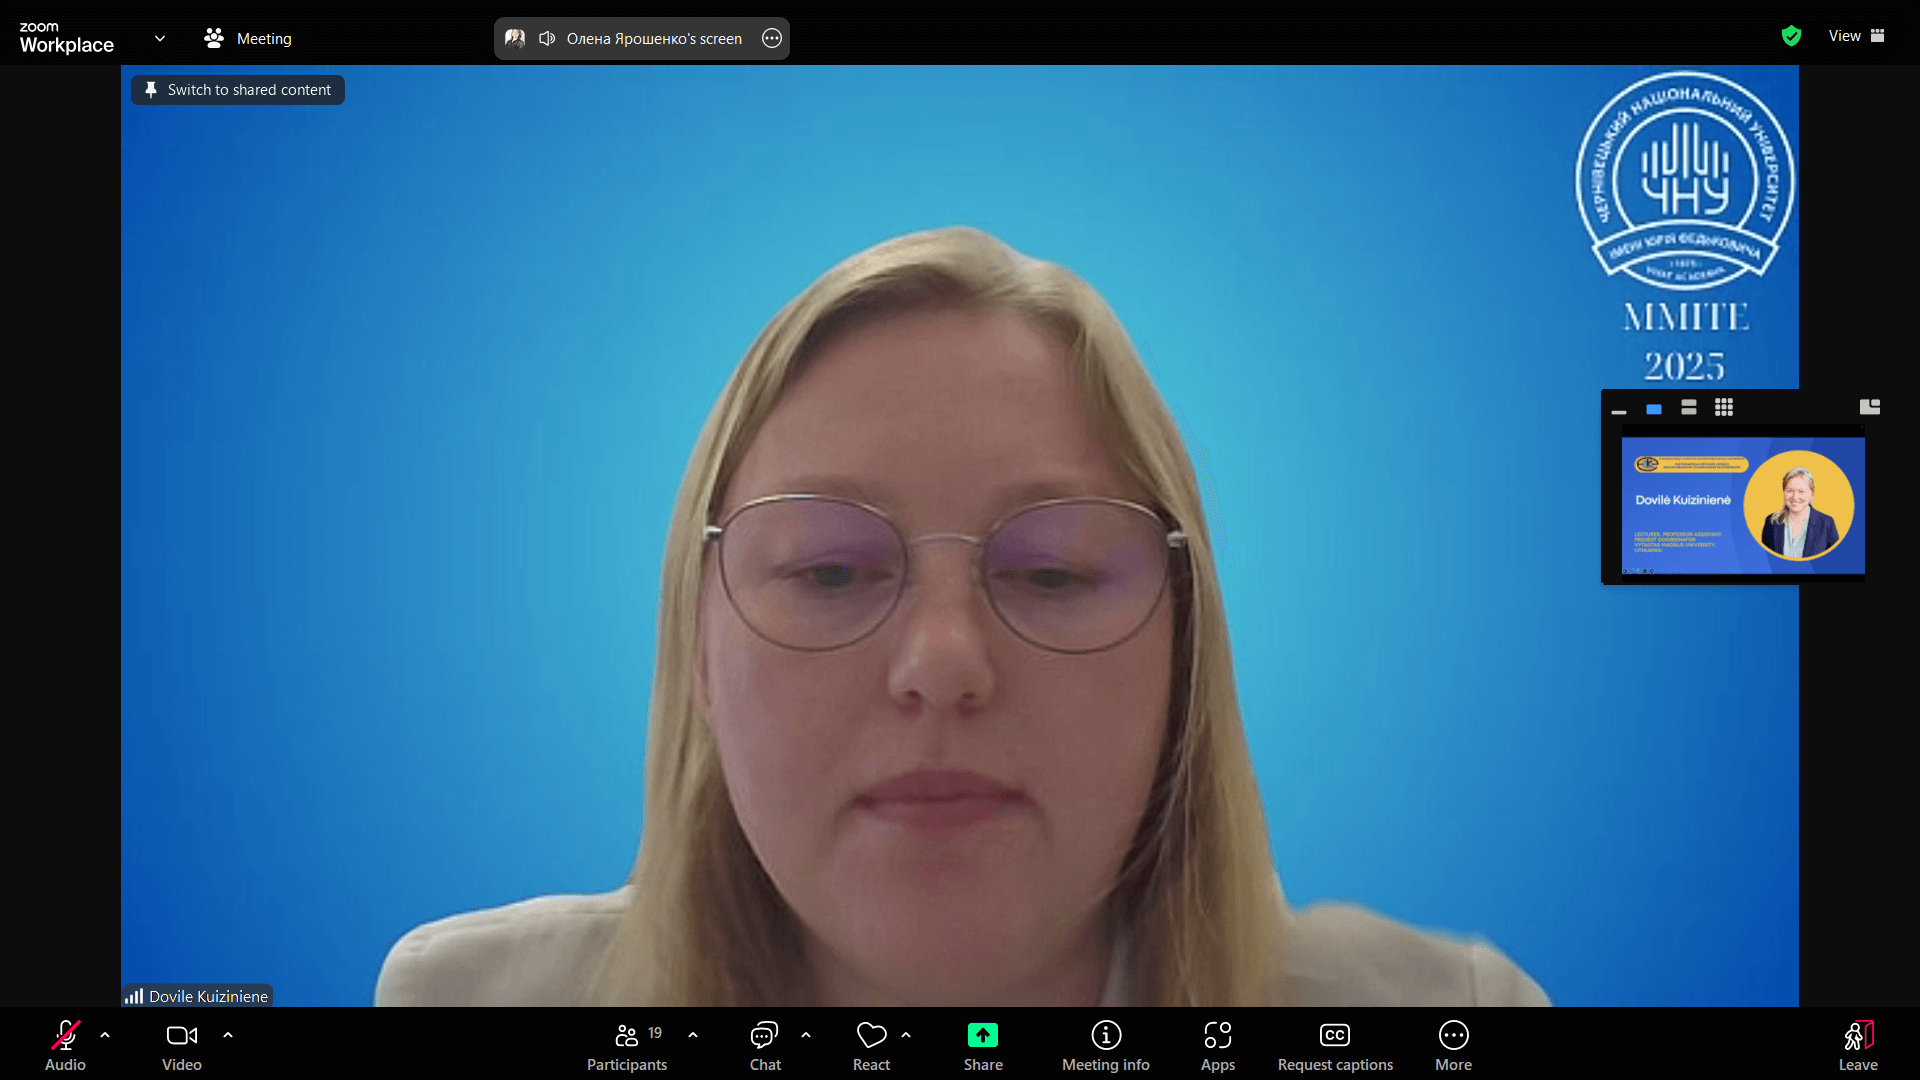Expand audio options arrow
The height and width of the screenshot is (1080, 1920).
[x=105, y=1035]
